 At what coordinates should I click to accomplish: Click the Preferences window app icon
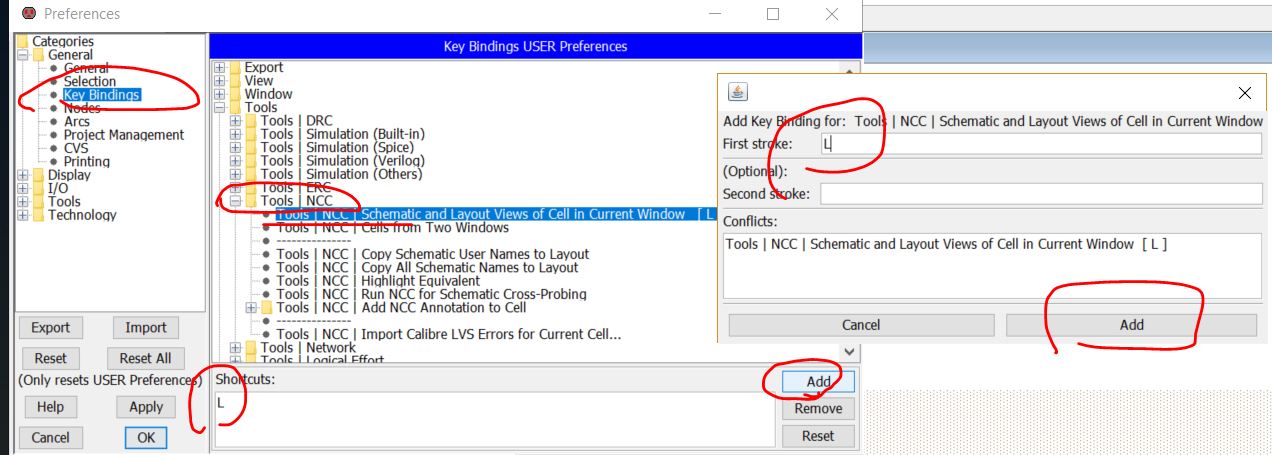[x=28, y=14]
